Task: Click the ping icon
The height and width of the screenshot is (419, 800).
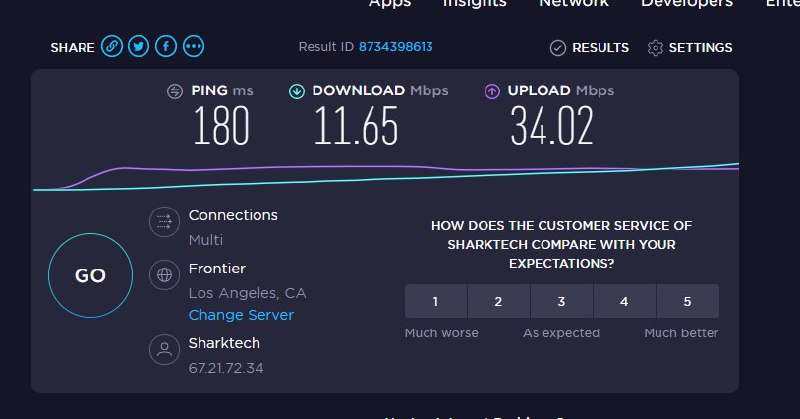Action: [175, 91]
